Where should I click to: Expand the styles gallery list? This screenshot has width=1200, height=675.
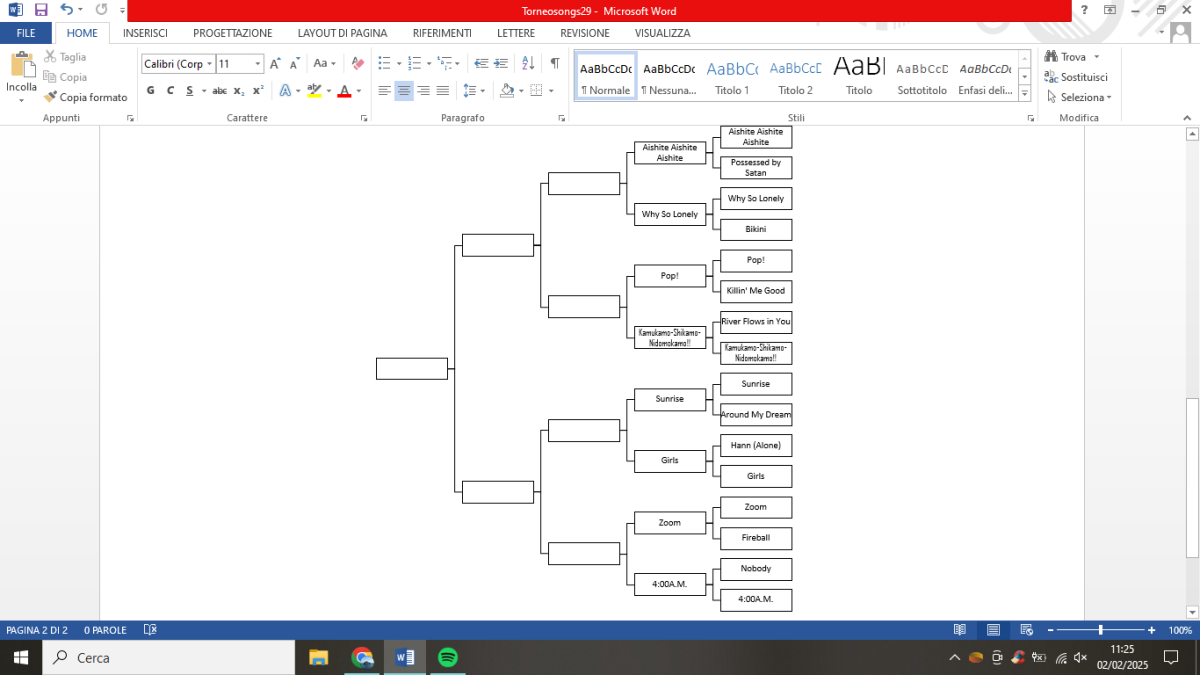click(1024, 93)
